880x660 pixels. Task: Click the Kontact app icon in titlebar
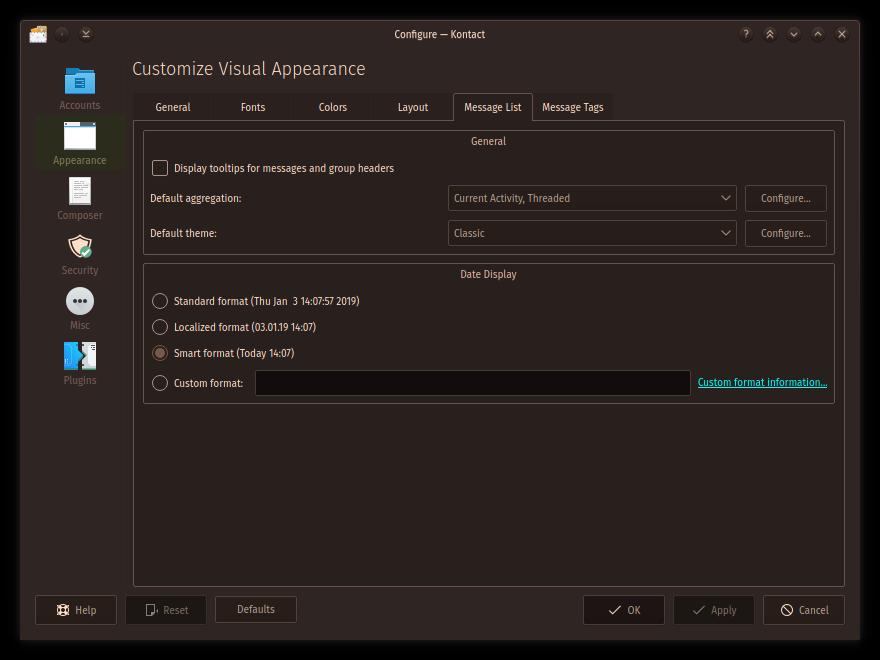[38, 34]
